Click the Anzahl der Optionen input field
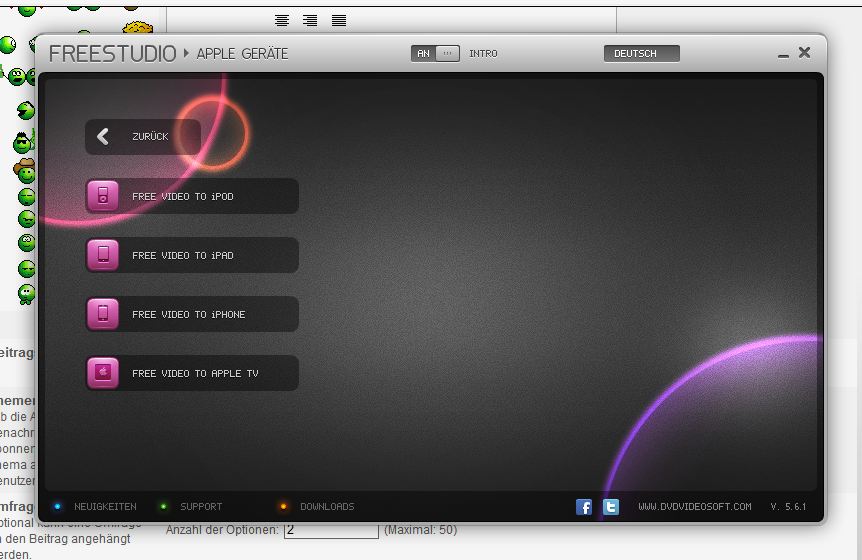The height and width of the screenshot is (560, 862). pyautogui.click(x=331, y=530)
